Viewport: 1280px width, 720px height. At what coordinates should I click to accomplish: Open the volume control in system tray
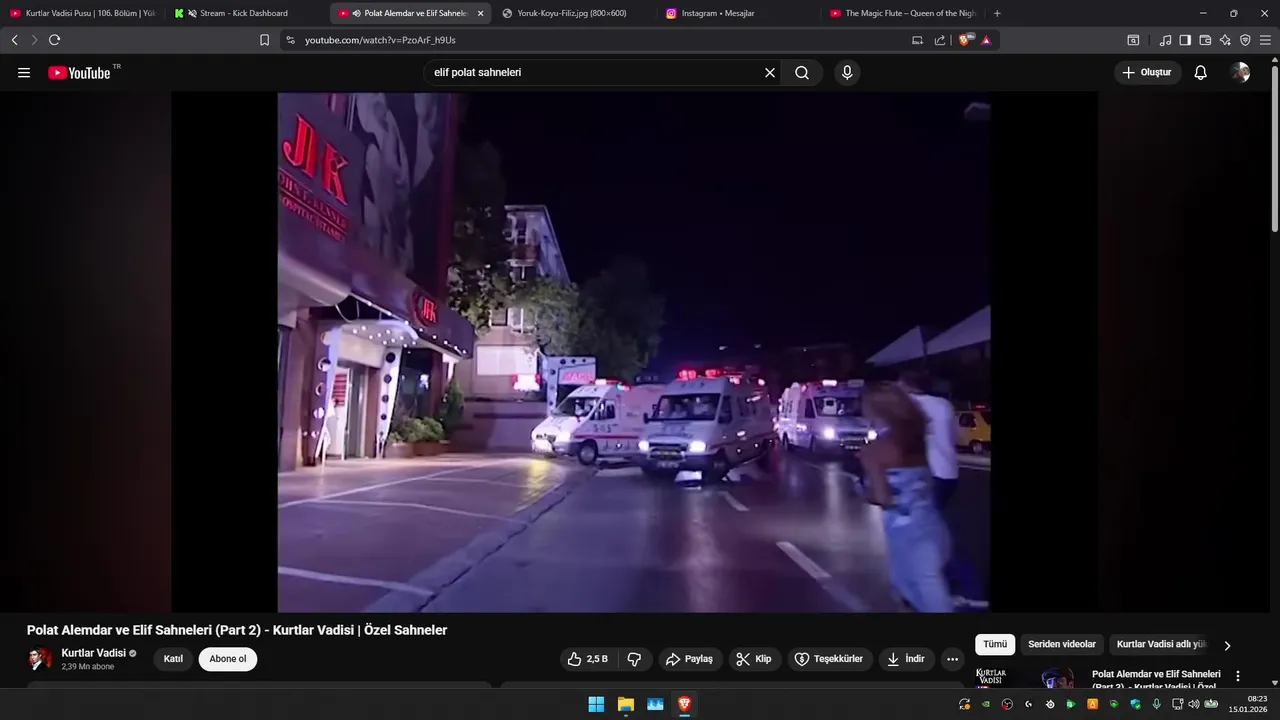point(1193,704)
